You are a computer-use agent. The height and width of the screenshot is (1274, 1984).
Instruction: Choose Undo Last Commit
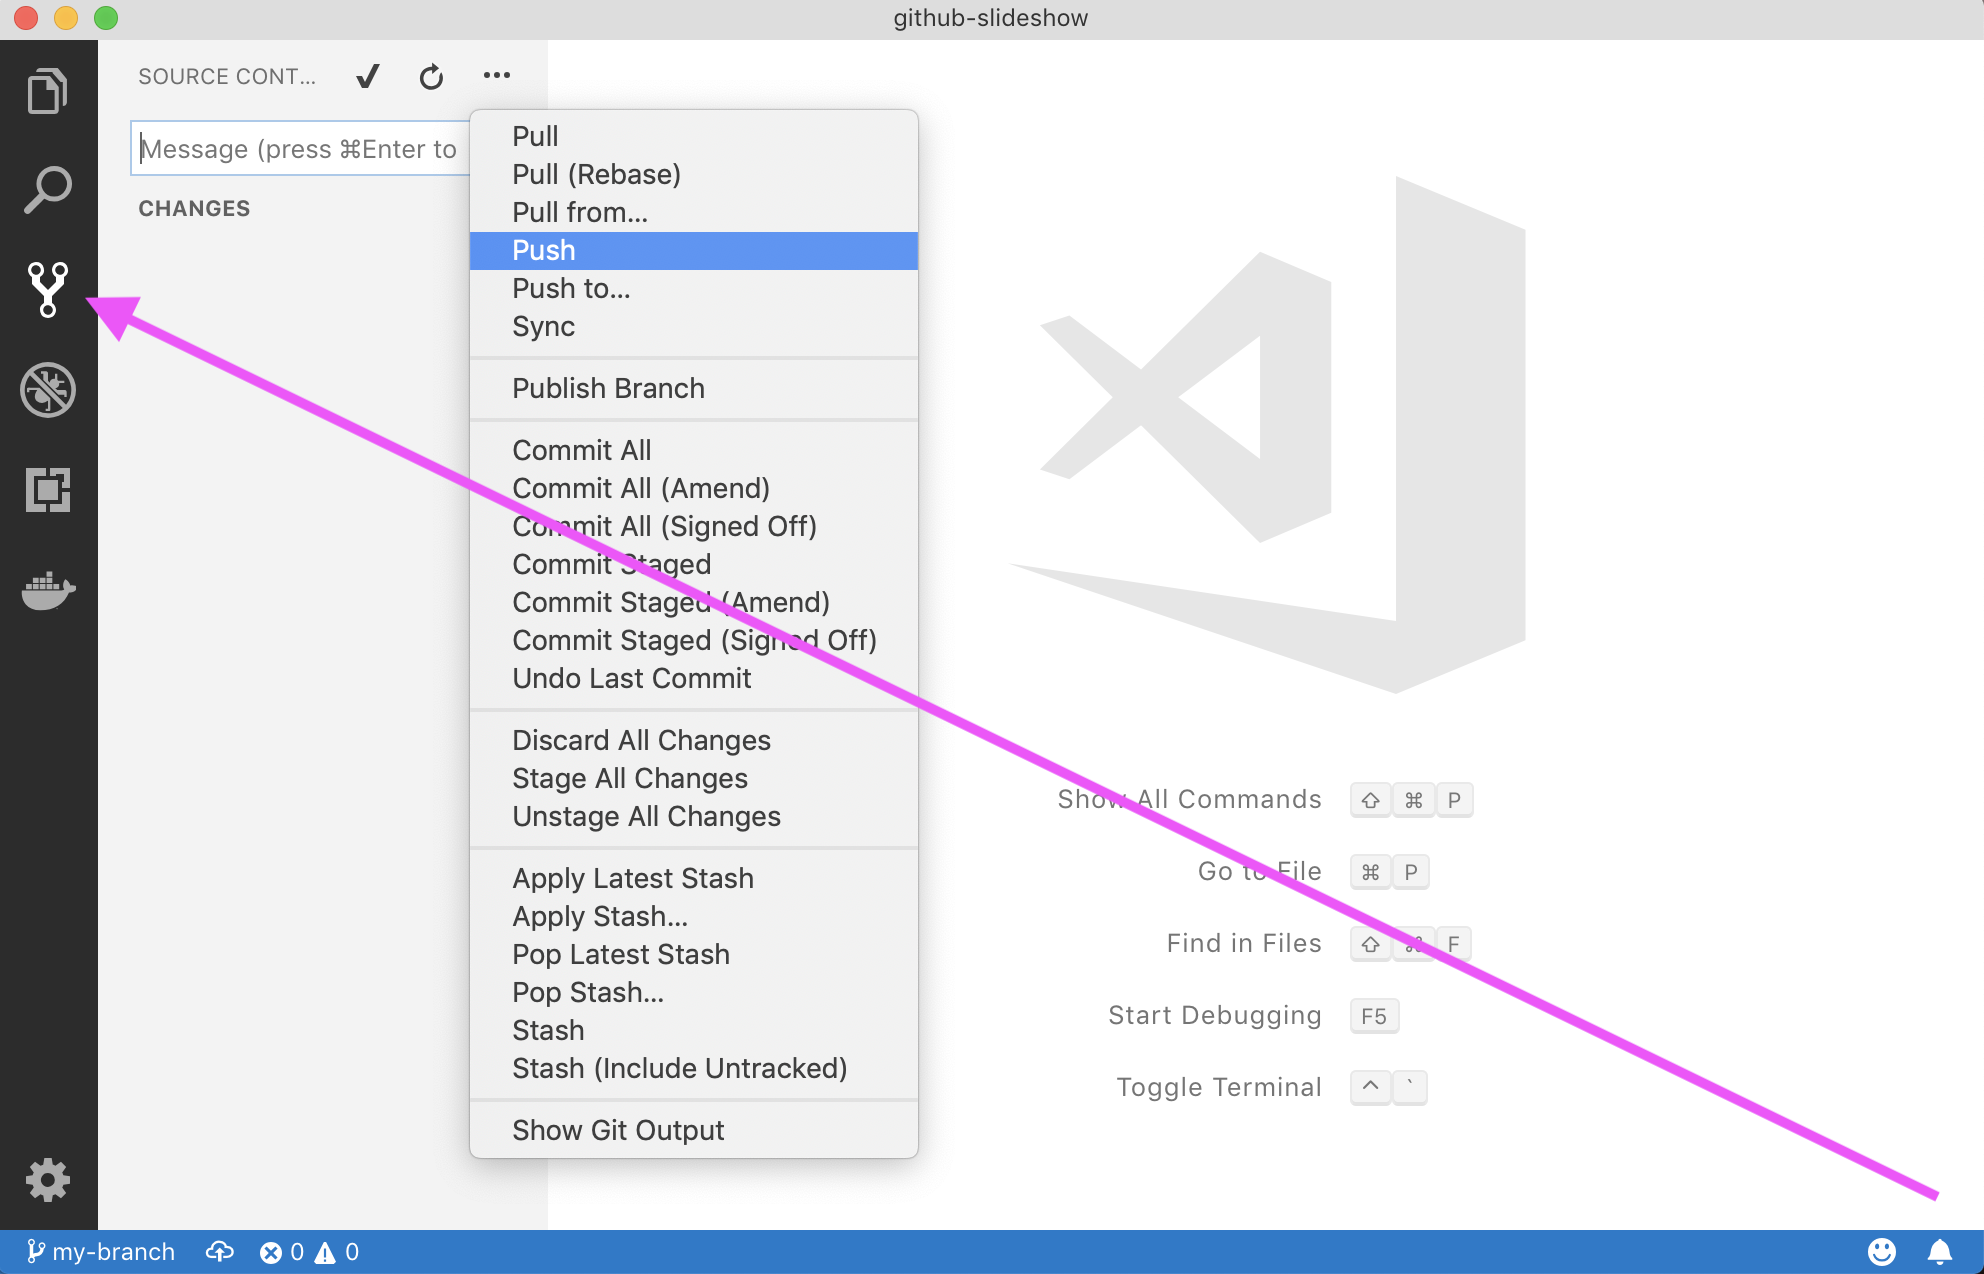[694, 678]
